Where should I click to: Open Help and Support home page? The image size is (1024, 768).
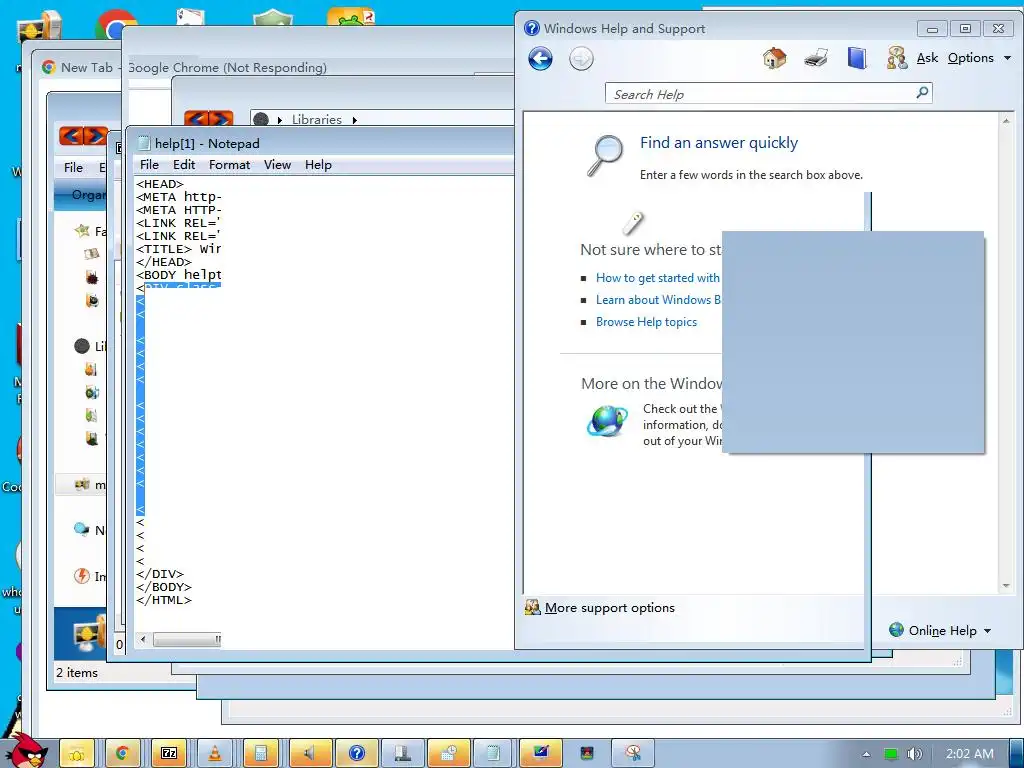coord(775,58)
